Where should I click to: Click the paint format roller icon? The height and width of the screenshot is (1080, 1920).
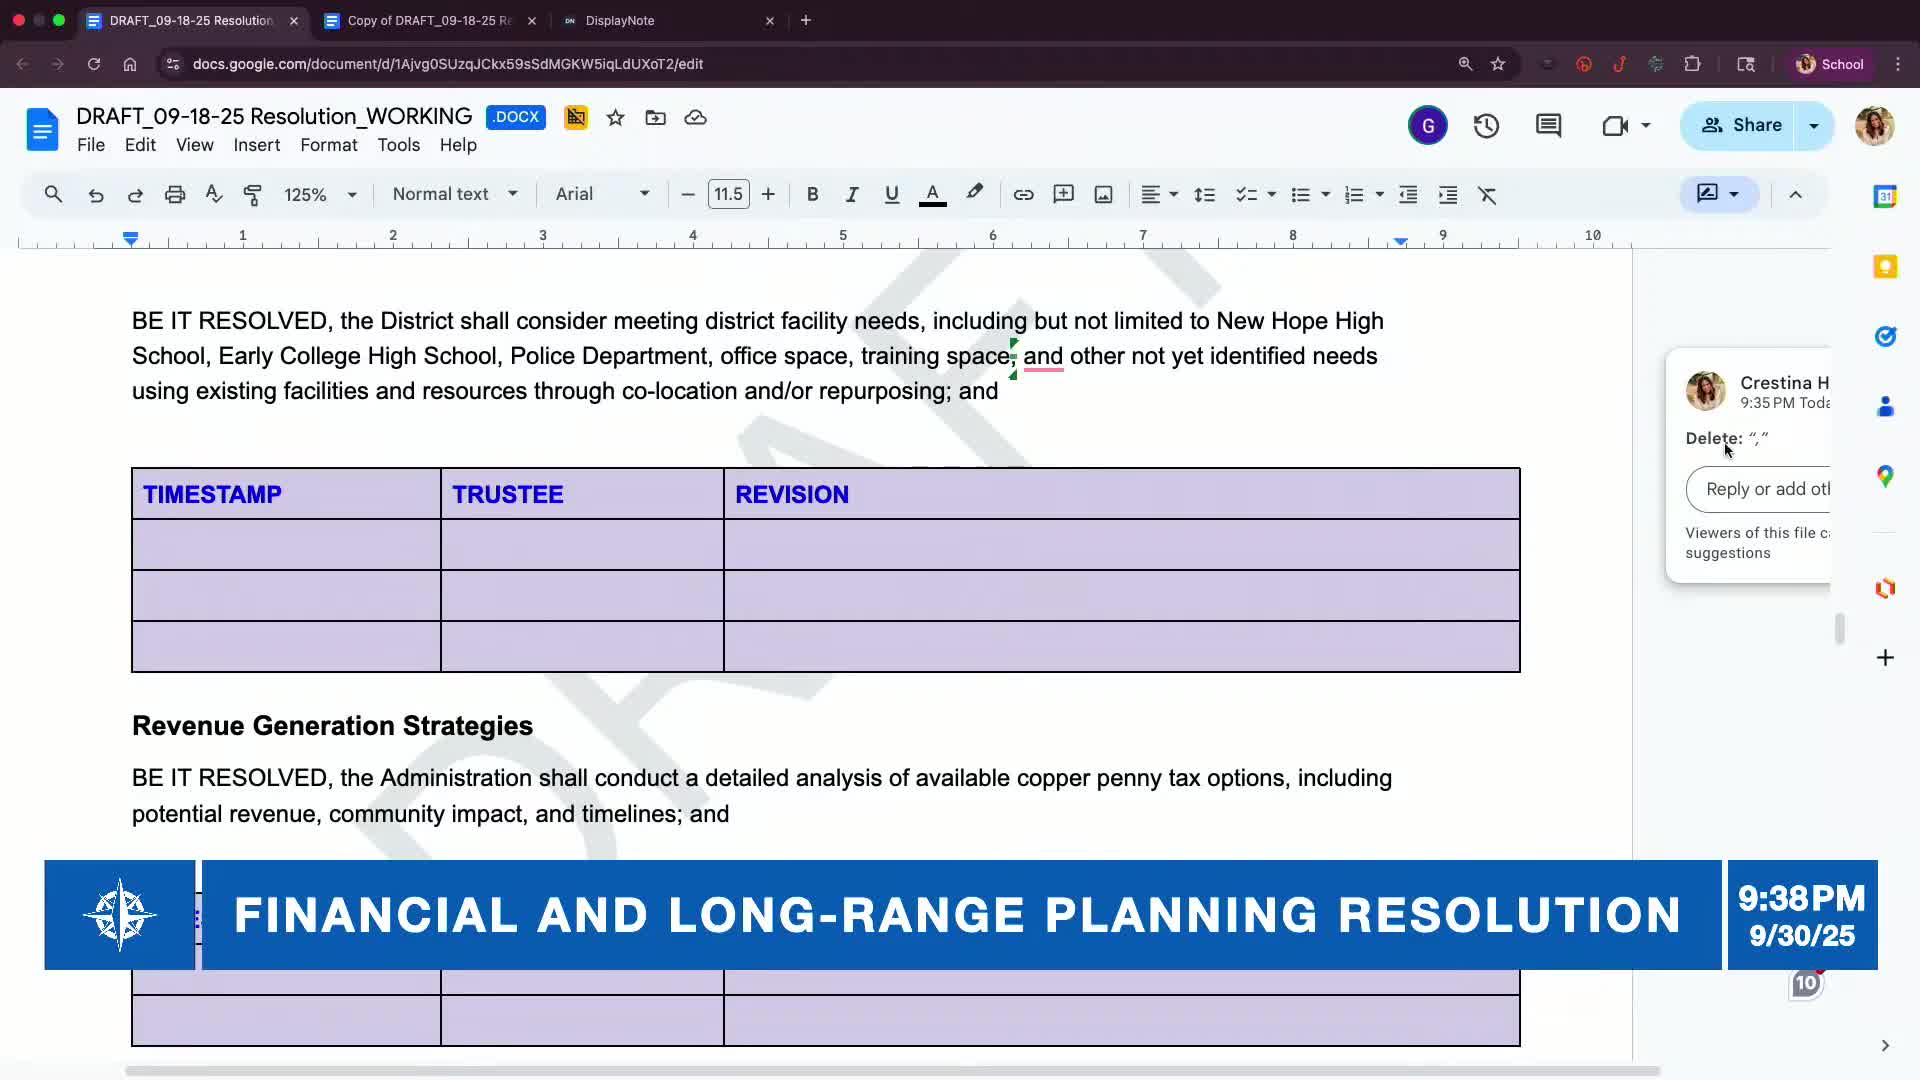(253, 195)
